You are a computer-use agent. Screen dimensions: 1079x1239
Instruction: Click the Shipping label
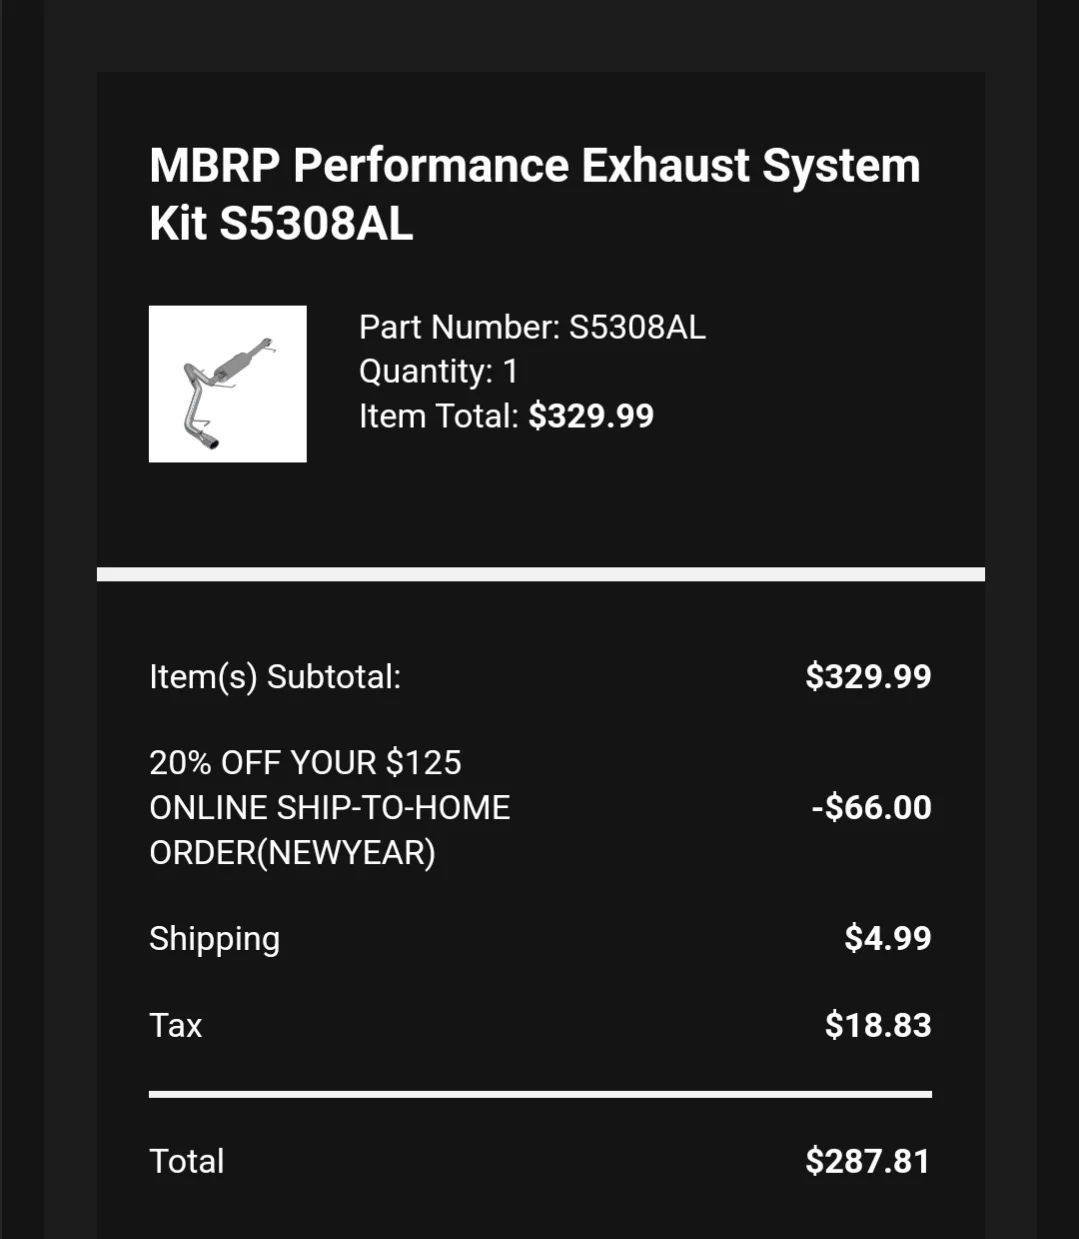214,939
